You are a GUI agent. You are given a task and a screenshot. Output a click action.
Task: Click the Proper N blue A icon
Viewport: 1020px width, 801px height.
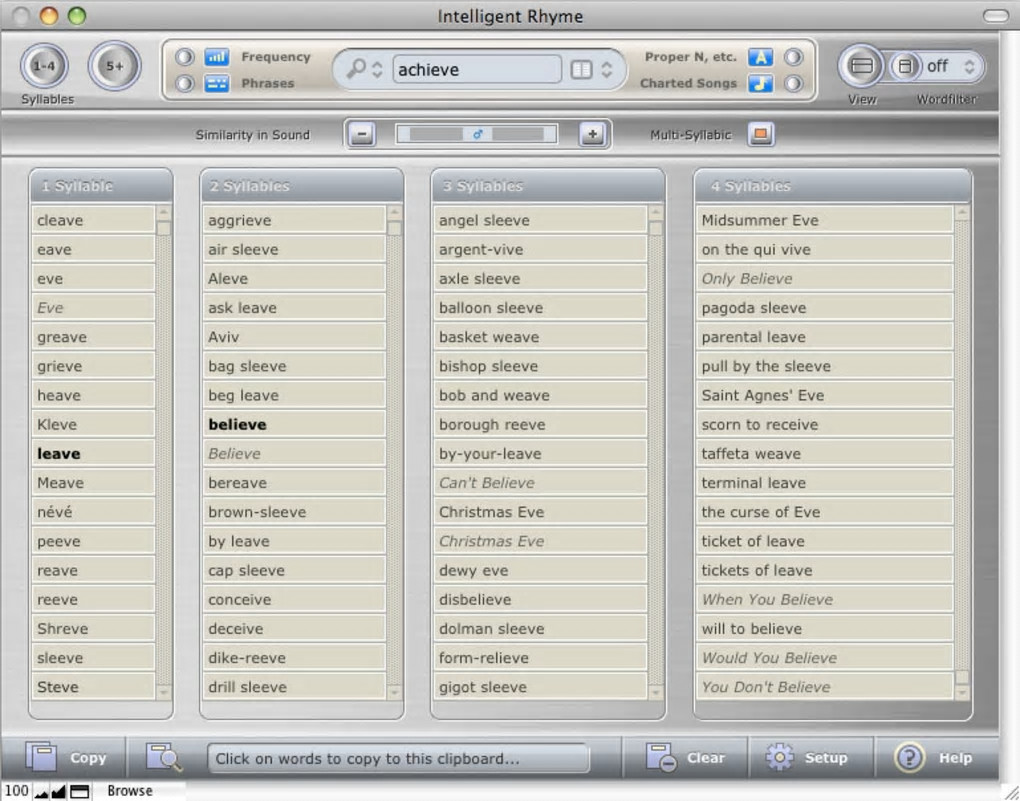tap(760, 57)
